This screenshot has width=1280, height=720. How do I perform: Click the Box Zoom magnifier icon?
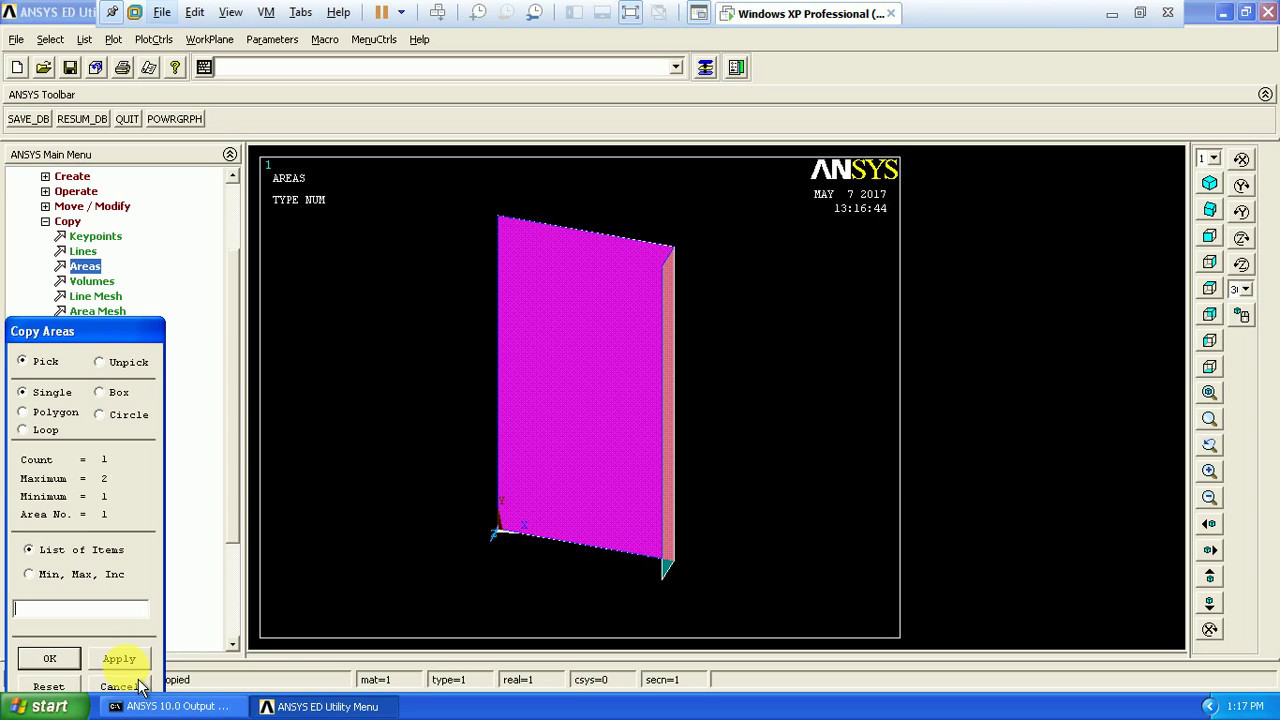1210,418
